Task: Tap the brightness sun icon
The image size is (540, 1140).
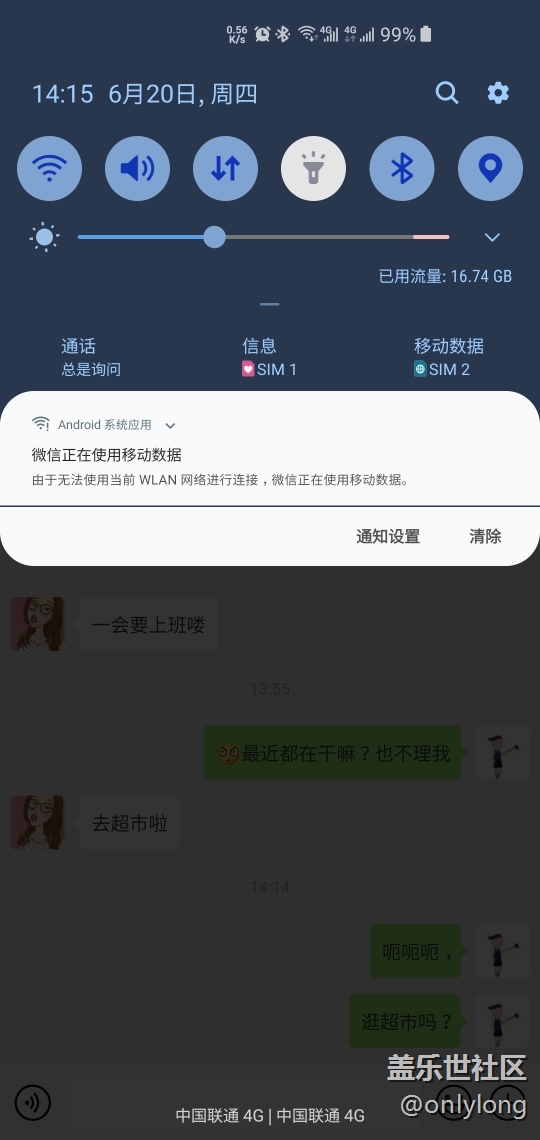Action: point(44,237)
